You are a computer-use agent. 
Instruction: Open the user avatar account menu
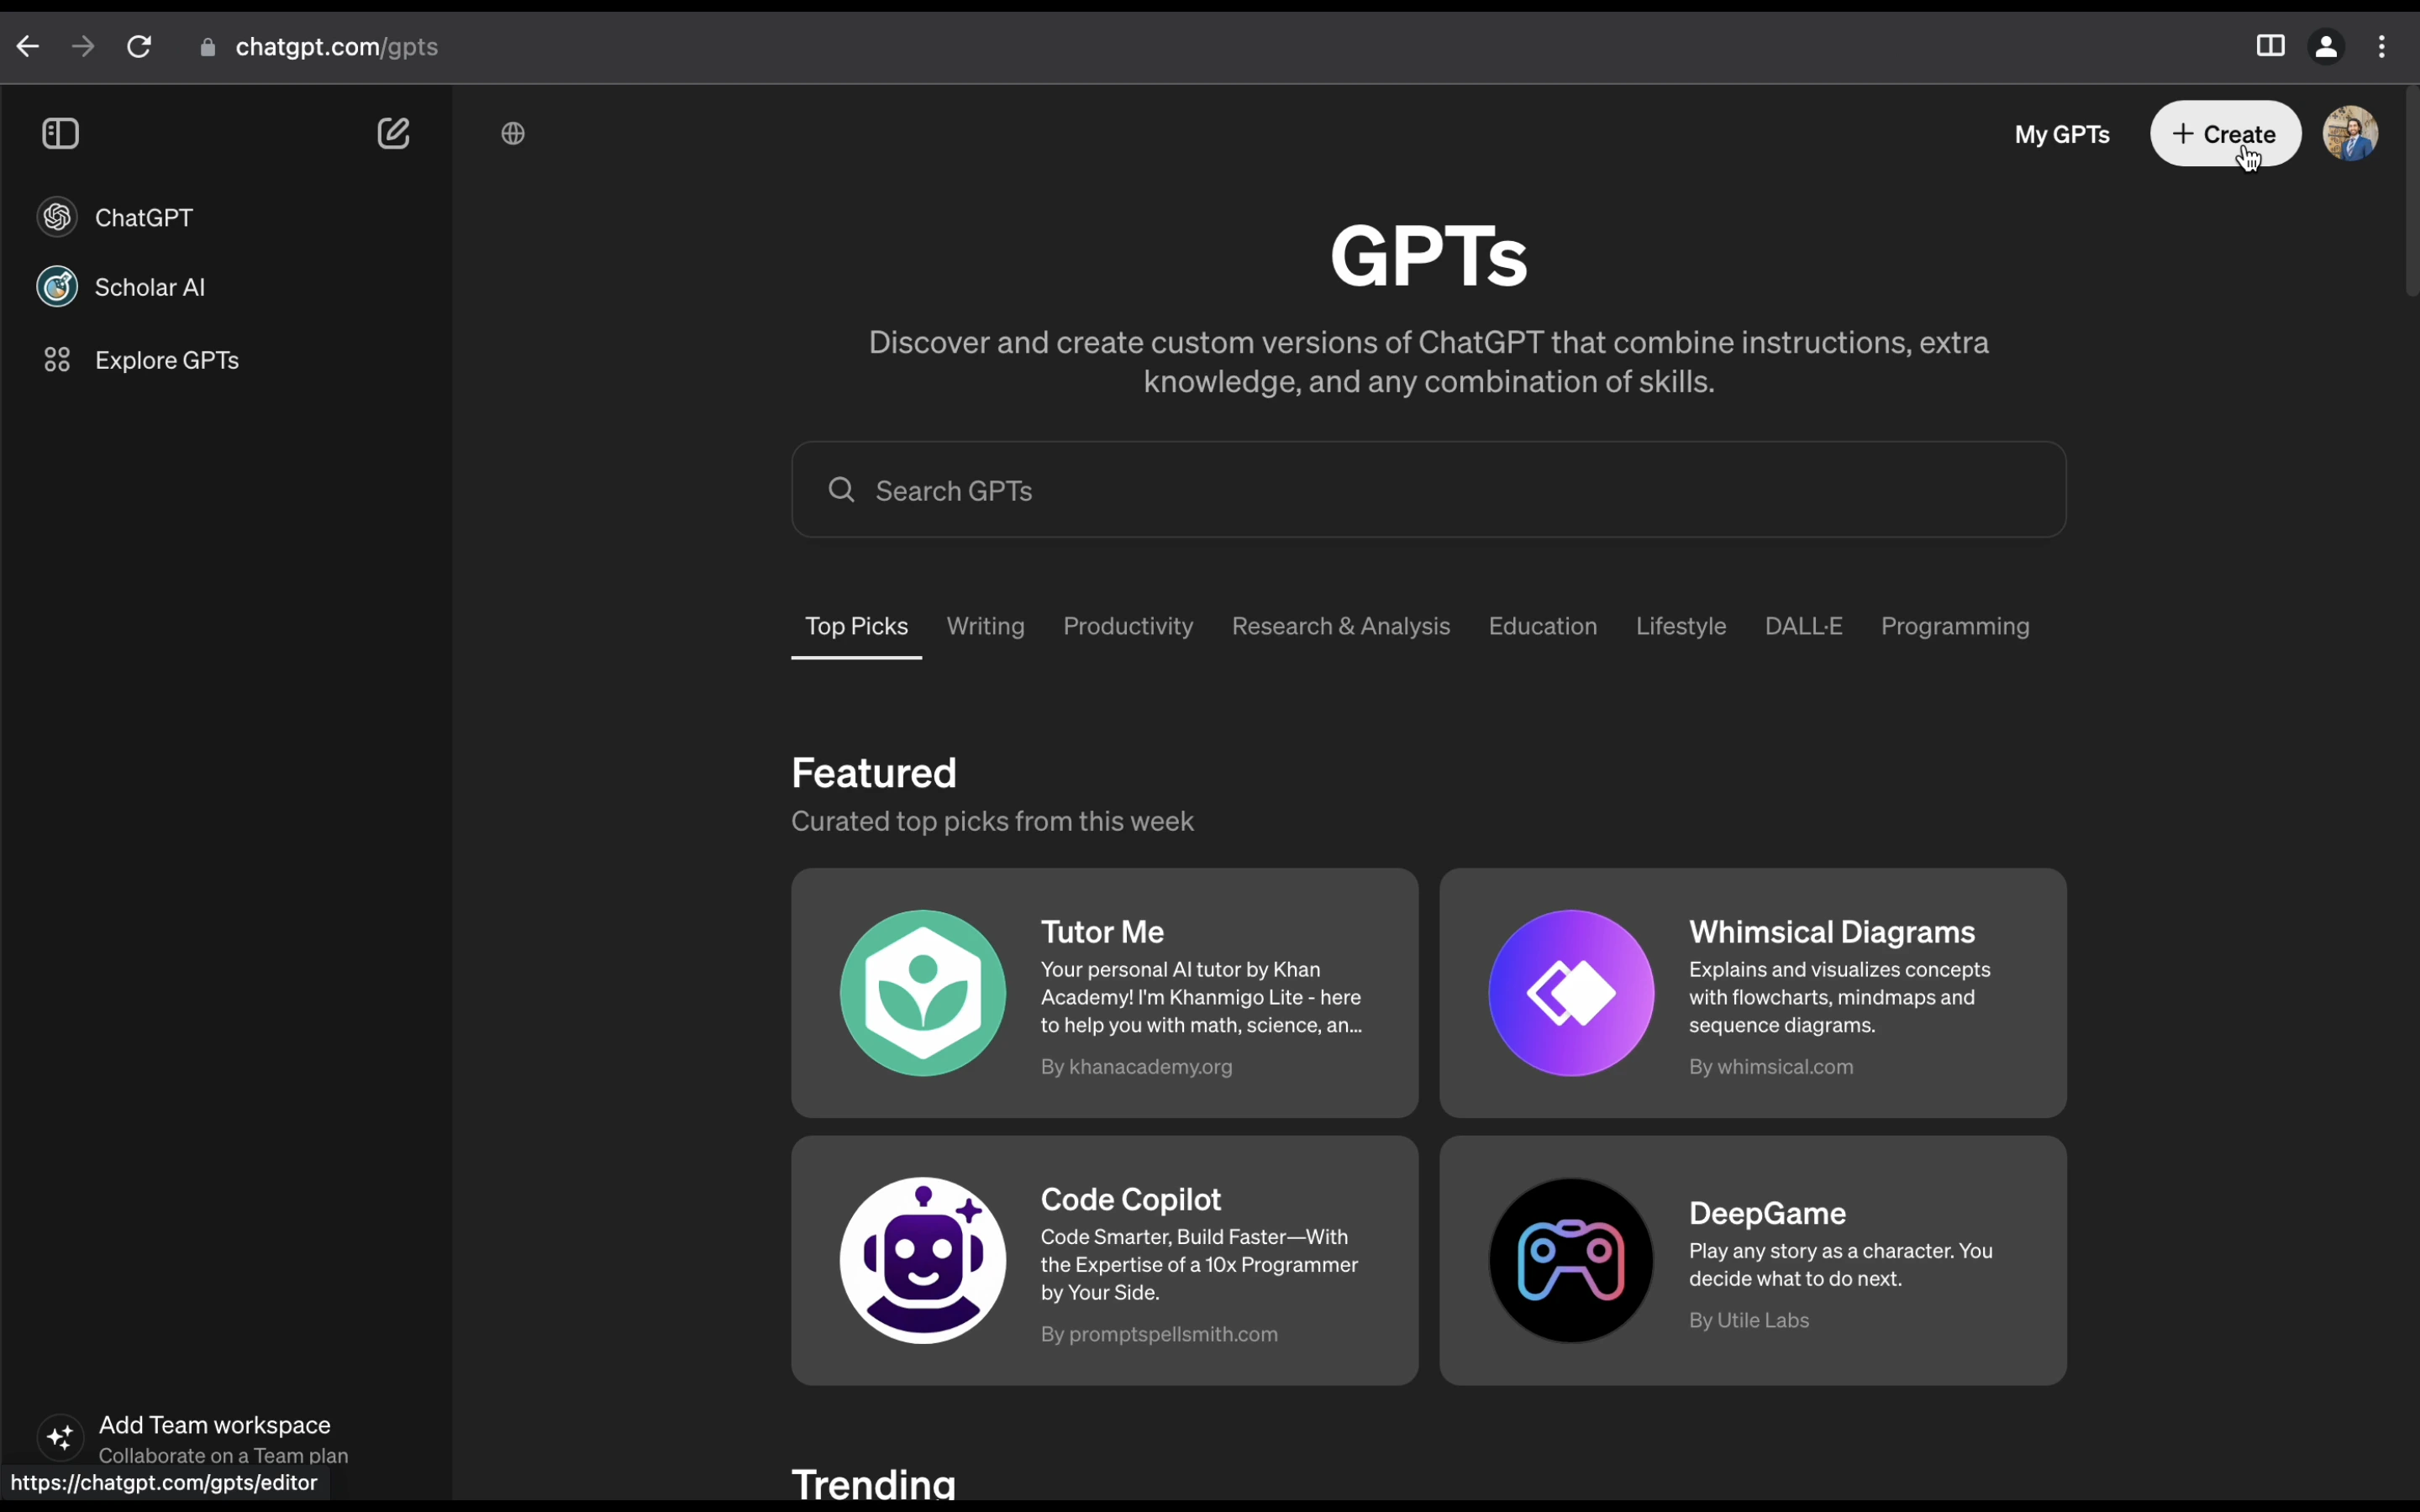(2351, 134)
